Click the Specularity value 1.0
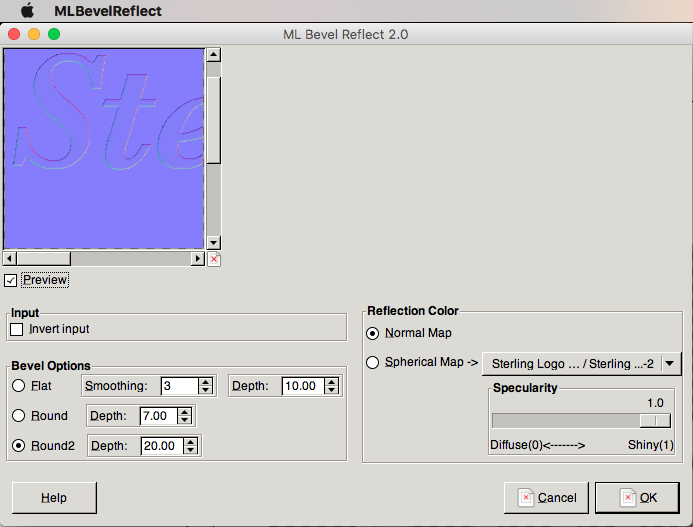This screenshot has height=527, width=693. point(655,403)
